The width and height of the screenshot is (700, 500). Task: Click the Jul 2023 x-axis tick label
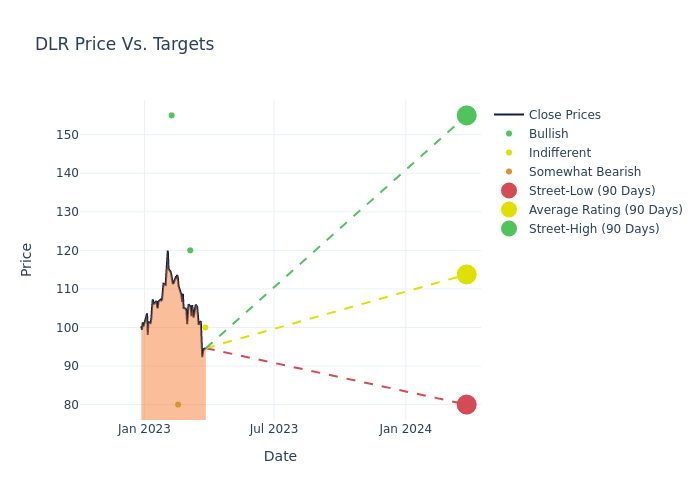(274, 429)
